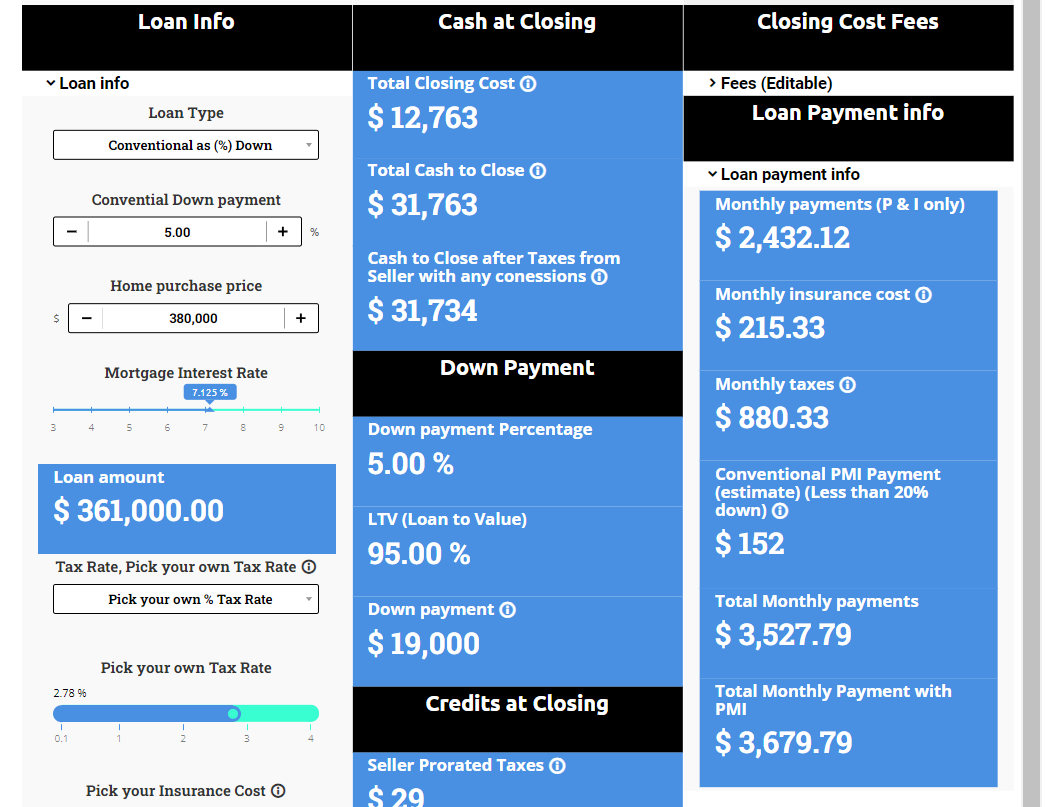This screenshot has width=1045, height=807.
Task: Decrease Home purchase price with minus button
Action: point(86,318)
